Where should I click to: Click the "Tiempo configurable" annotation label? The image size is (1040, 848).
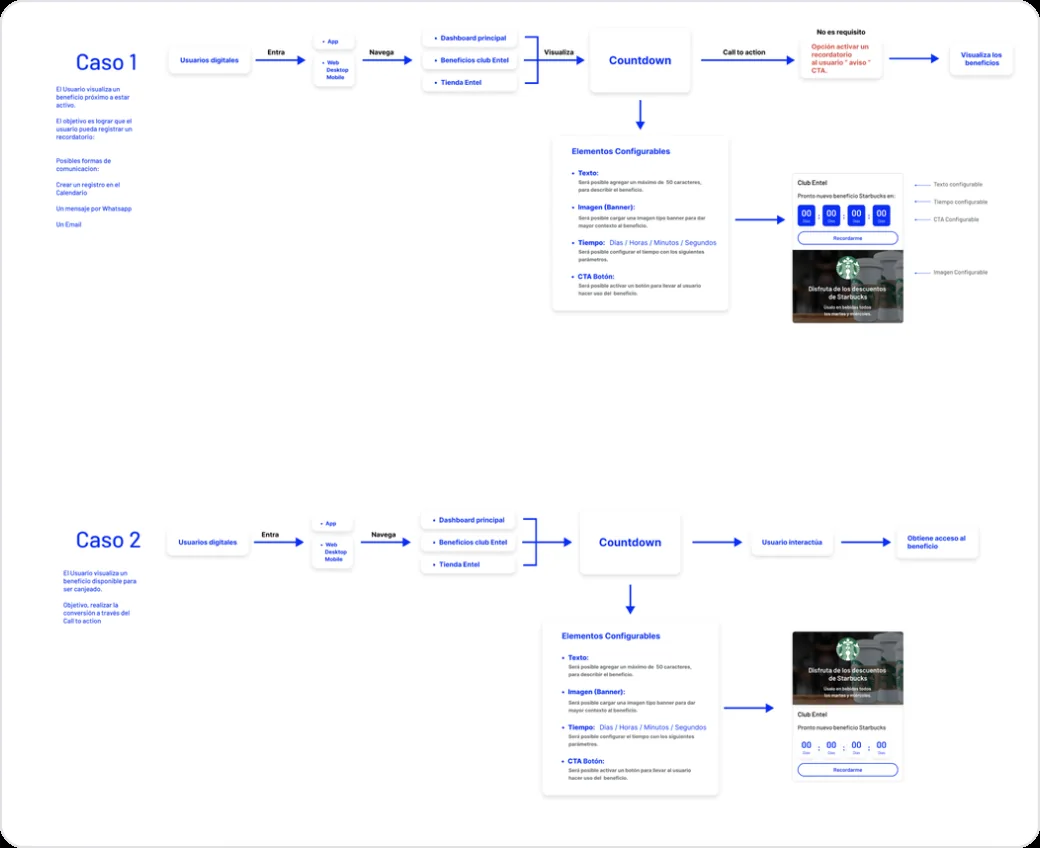[x=960, y=202]
